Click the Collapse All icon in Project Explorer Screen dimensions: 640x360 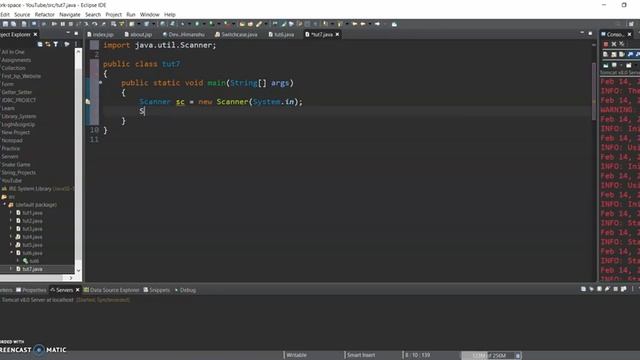[x=40, y=44]
